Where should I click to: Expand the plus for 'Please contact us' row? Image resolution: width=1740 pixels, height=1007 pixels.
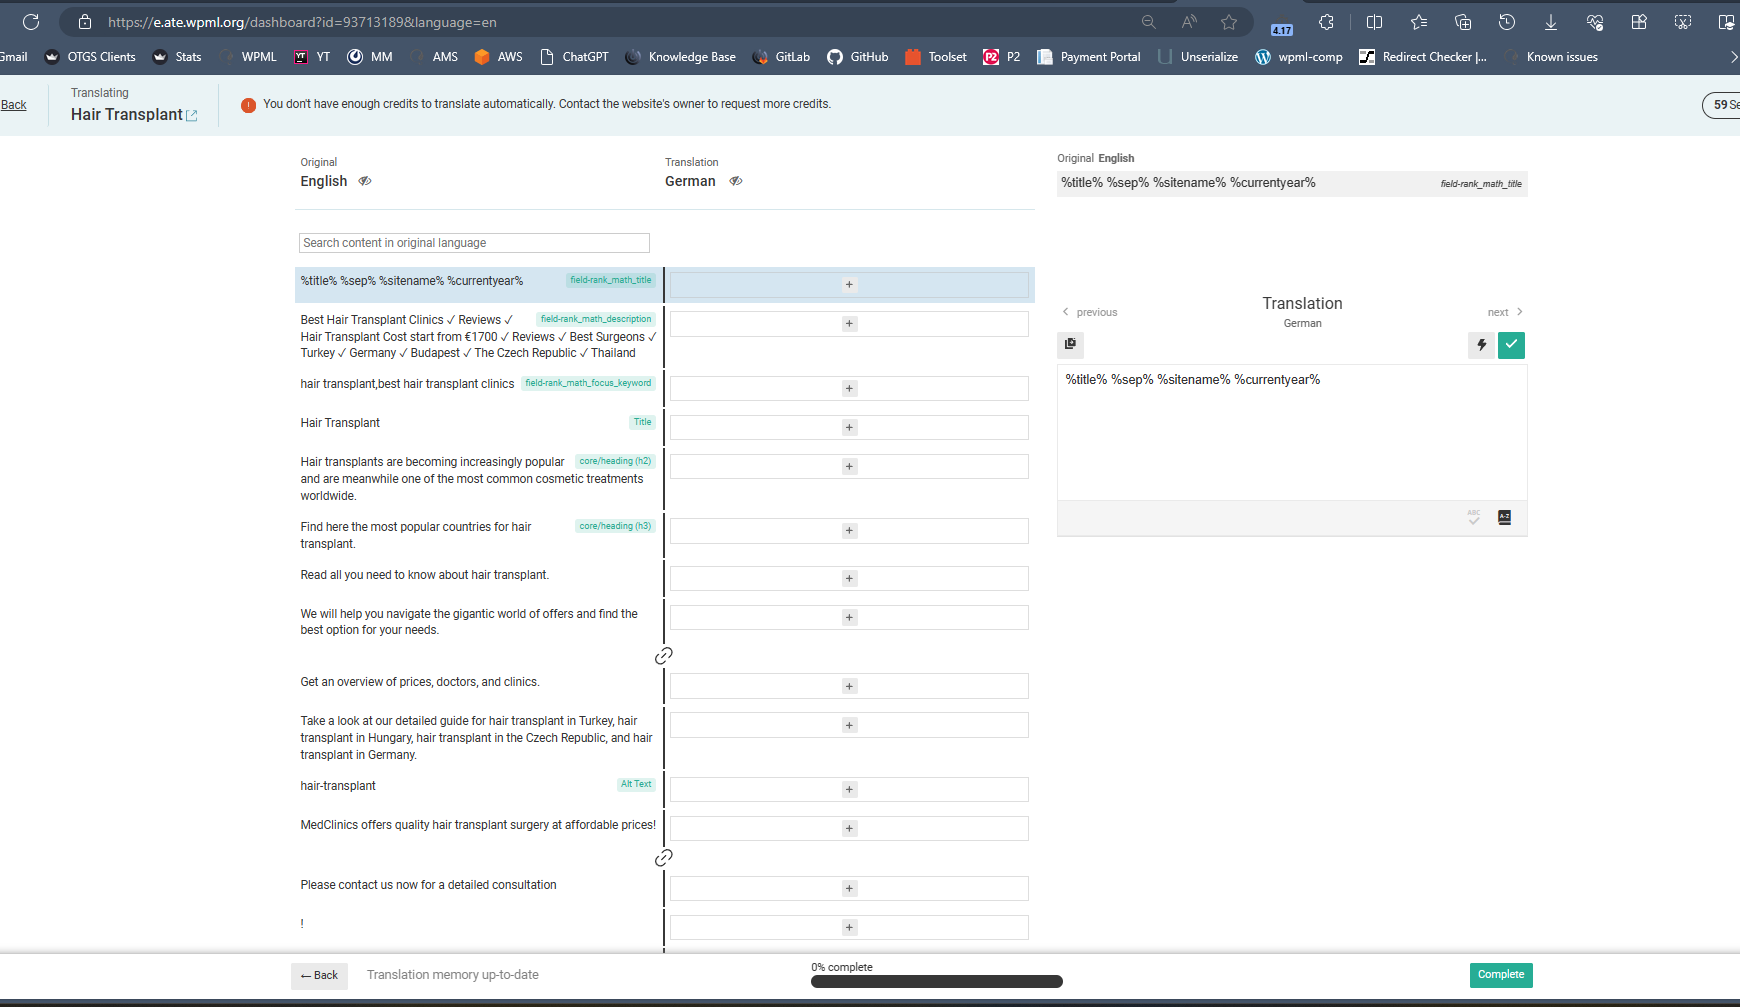click(849, 889)
